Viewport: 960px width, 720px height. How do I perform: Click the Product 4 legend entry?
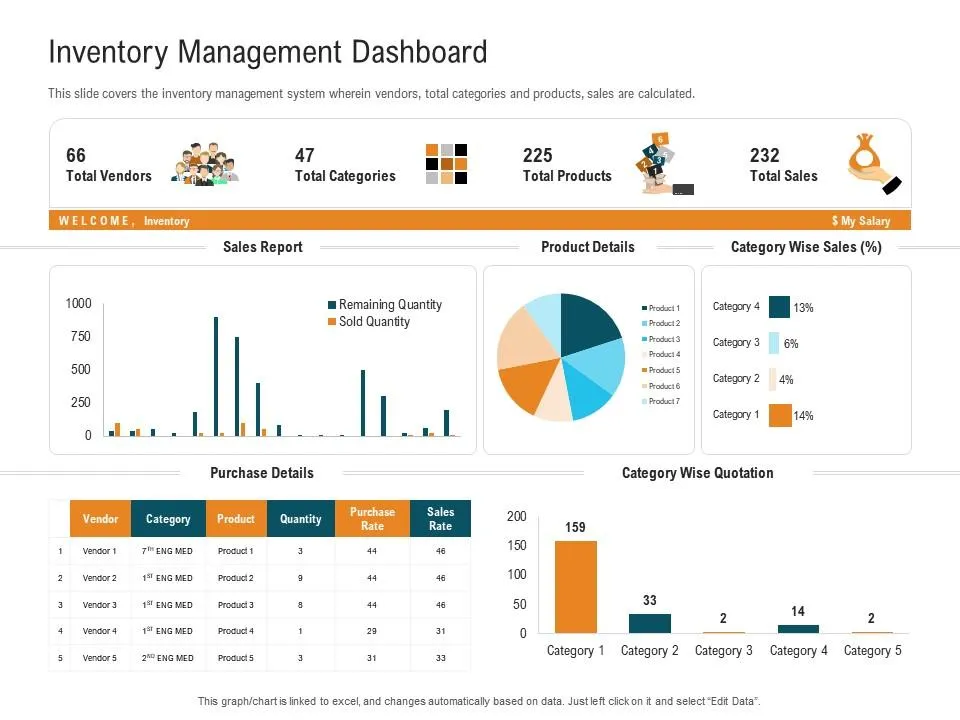[x=661, y=354]
